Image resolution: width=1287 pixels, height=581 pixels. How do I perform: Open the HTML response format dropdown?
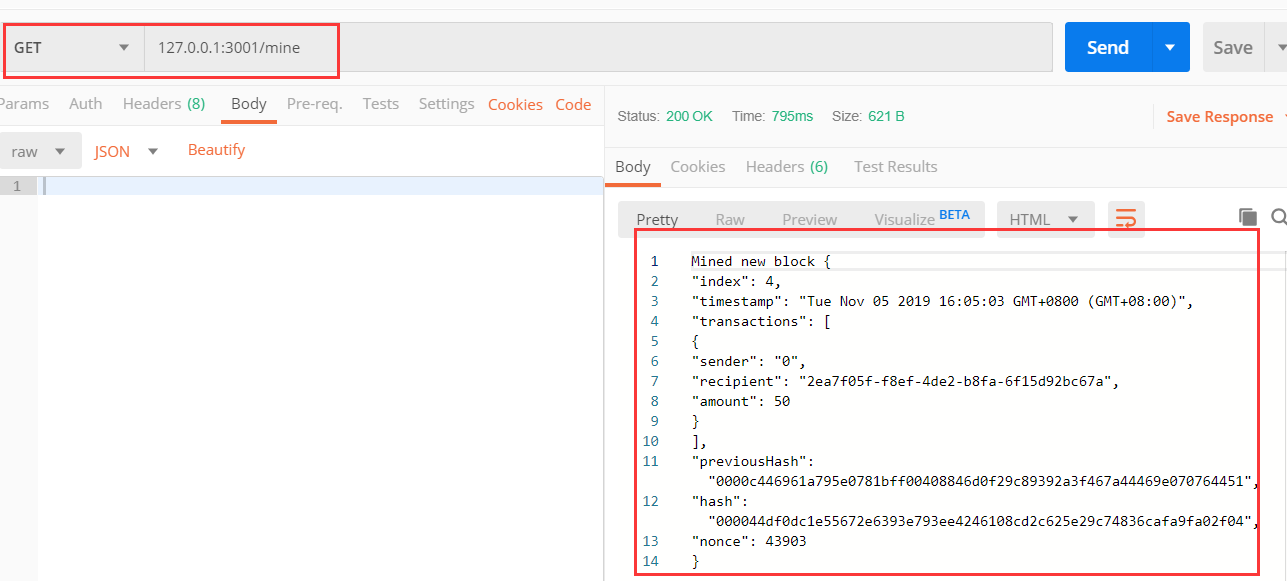[1045, 219]
